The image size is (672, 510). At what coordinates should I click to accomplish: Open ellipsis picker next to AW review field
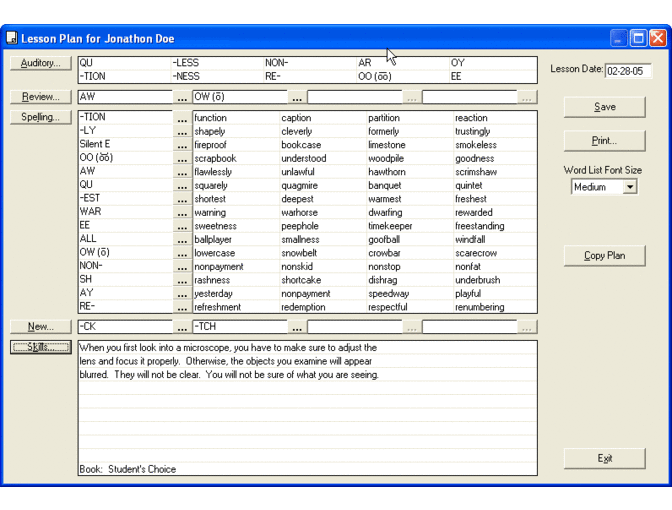click(182, 98)
